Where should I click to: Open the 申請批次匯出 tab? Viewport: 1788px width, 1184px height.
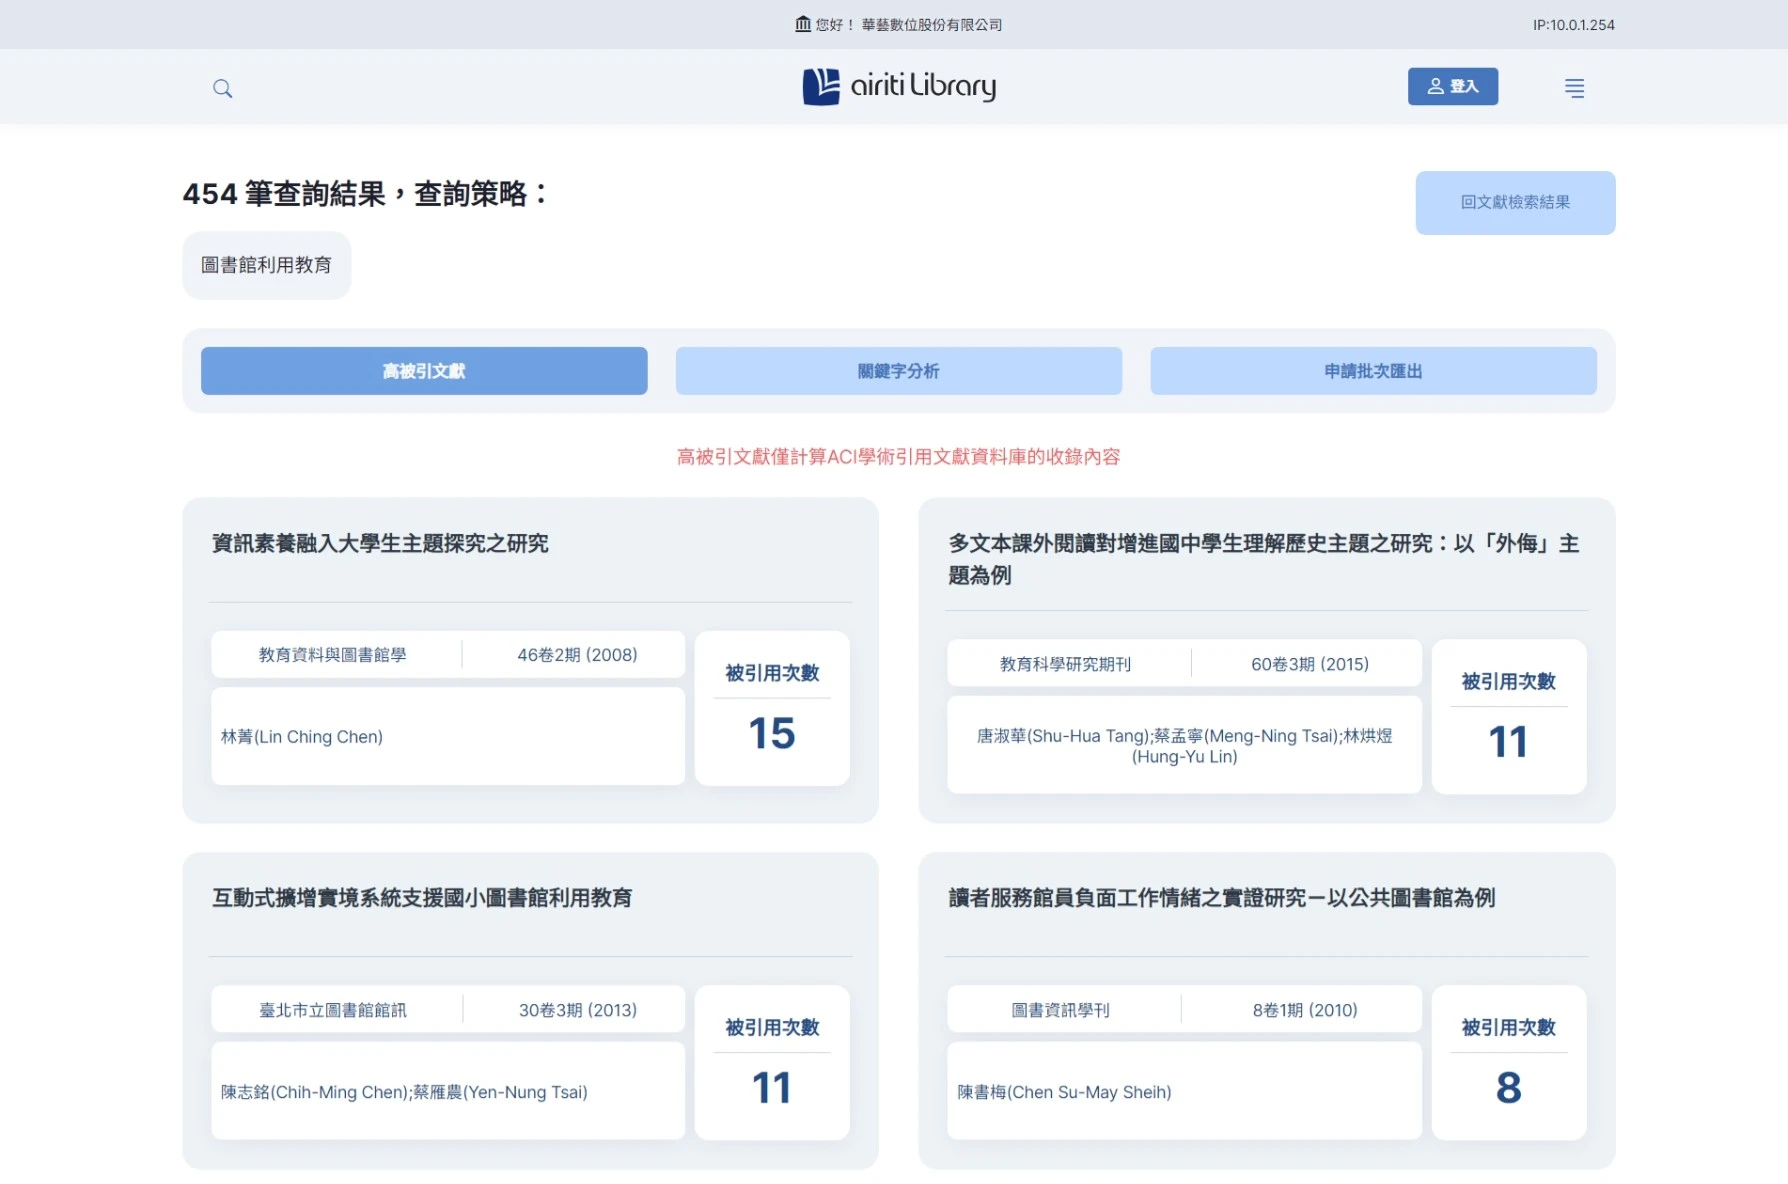point(1373,371)
